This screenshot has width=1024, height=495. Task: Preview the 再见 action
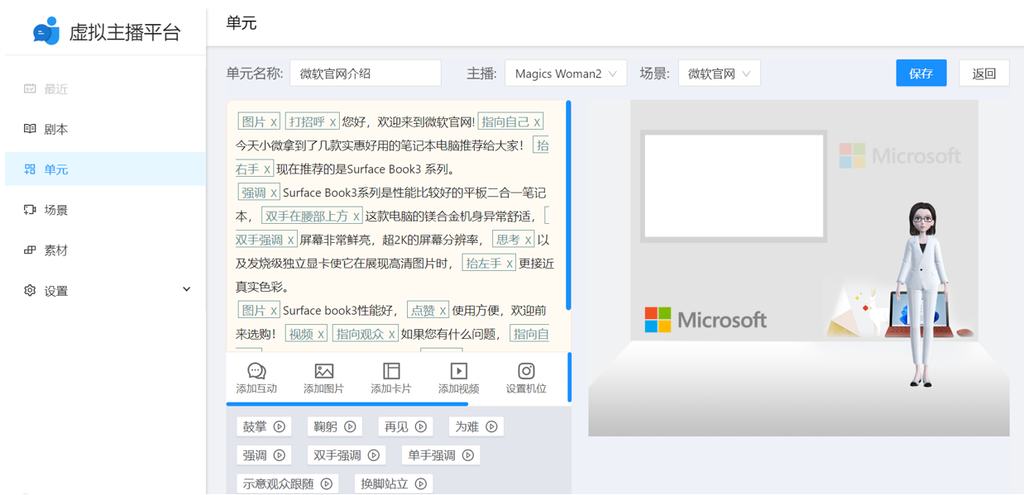pyautogui.click(x=420, y=426)
